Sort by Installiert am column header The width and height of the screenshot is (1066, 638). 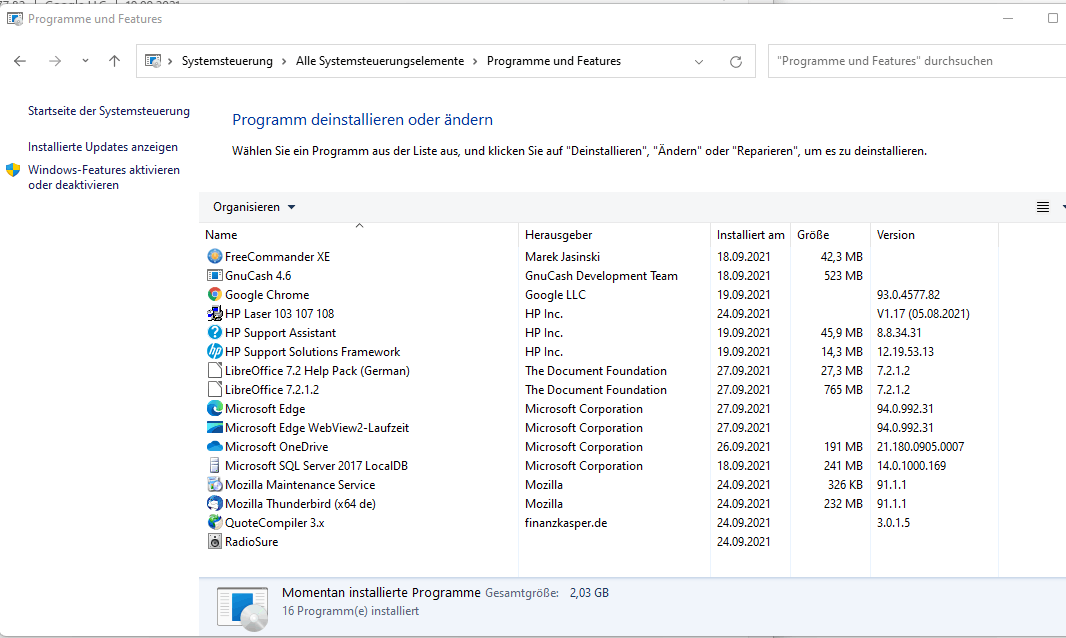[751, 235]
